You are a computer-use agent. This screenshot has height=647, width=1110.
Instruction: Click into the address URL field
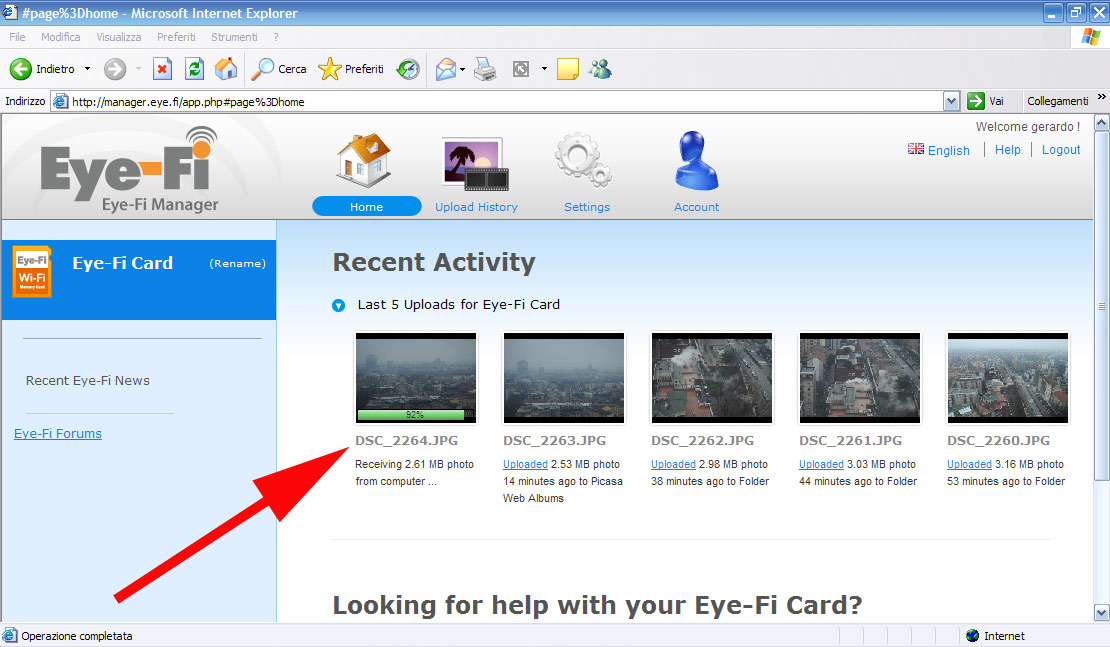pos(505,101)
